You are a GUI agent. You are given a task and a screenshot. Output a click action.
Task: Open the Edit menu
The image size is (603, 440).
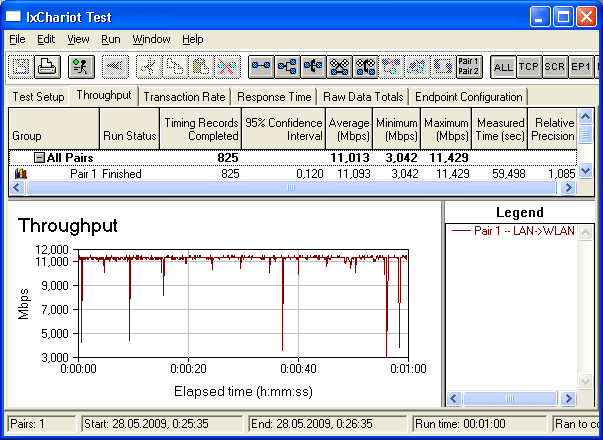point(46,39)
